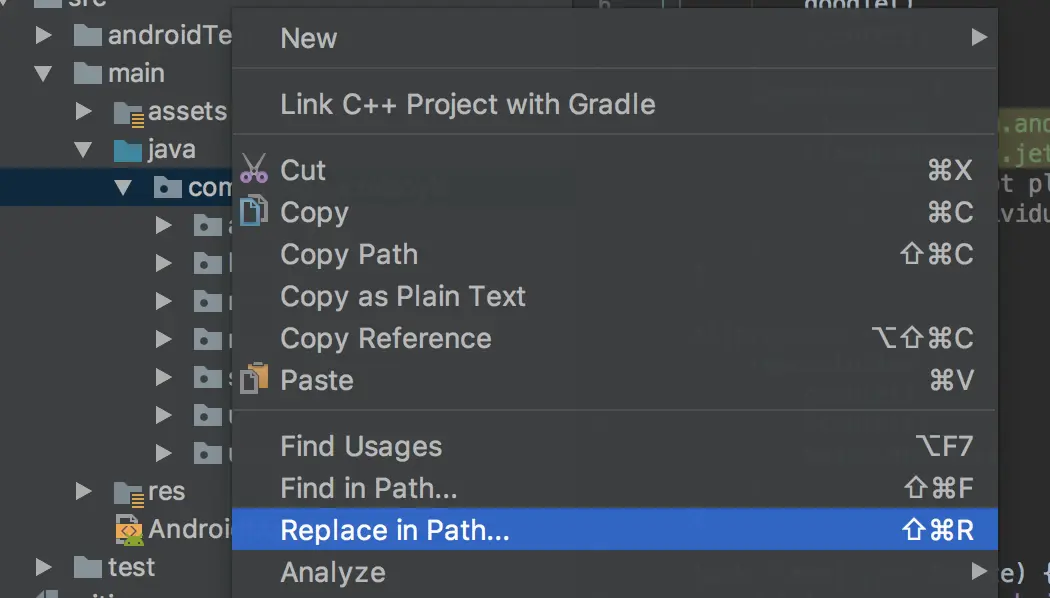Click the Paste clipboard icon
Viewport: 1050px width, 598px height.
pyautogui.click(x=255, y=379)
